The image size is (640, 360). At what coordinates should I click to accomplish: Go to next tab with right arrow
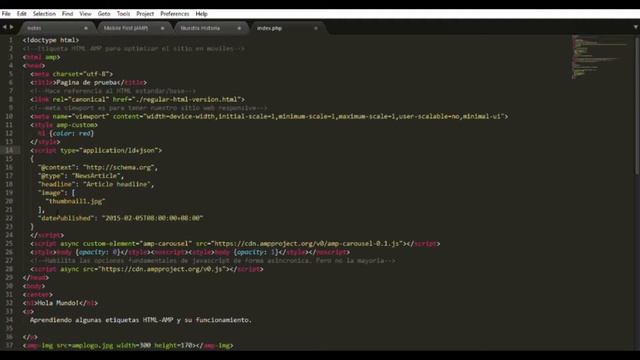pos(11,27)
